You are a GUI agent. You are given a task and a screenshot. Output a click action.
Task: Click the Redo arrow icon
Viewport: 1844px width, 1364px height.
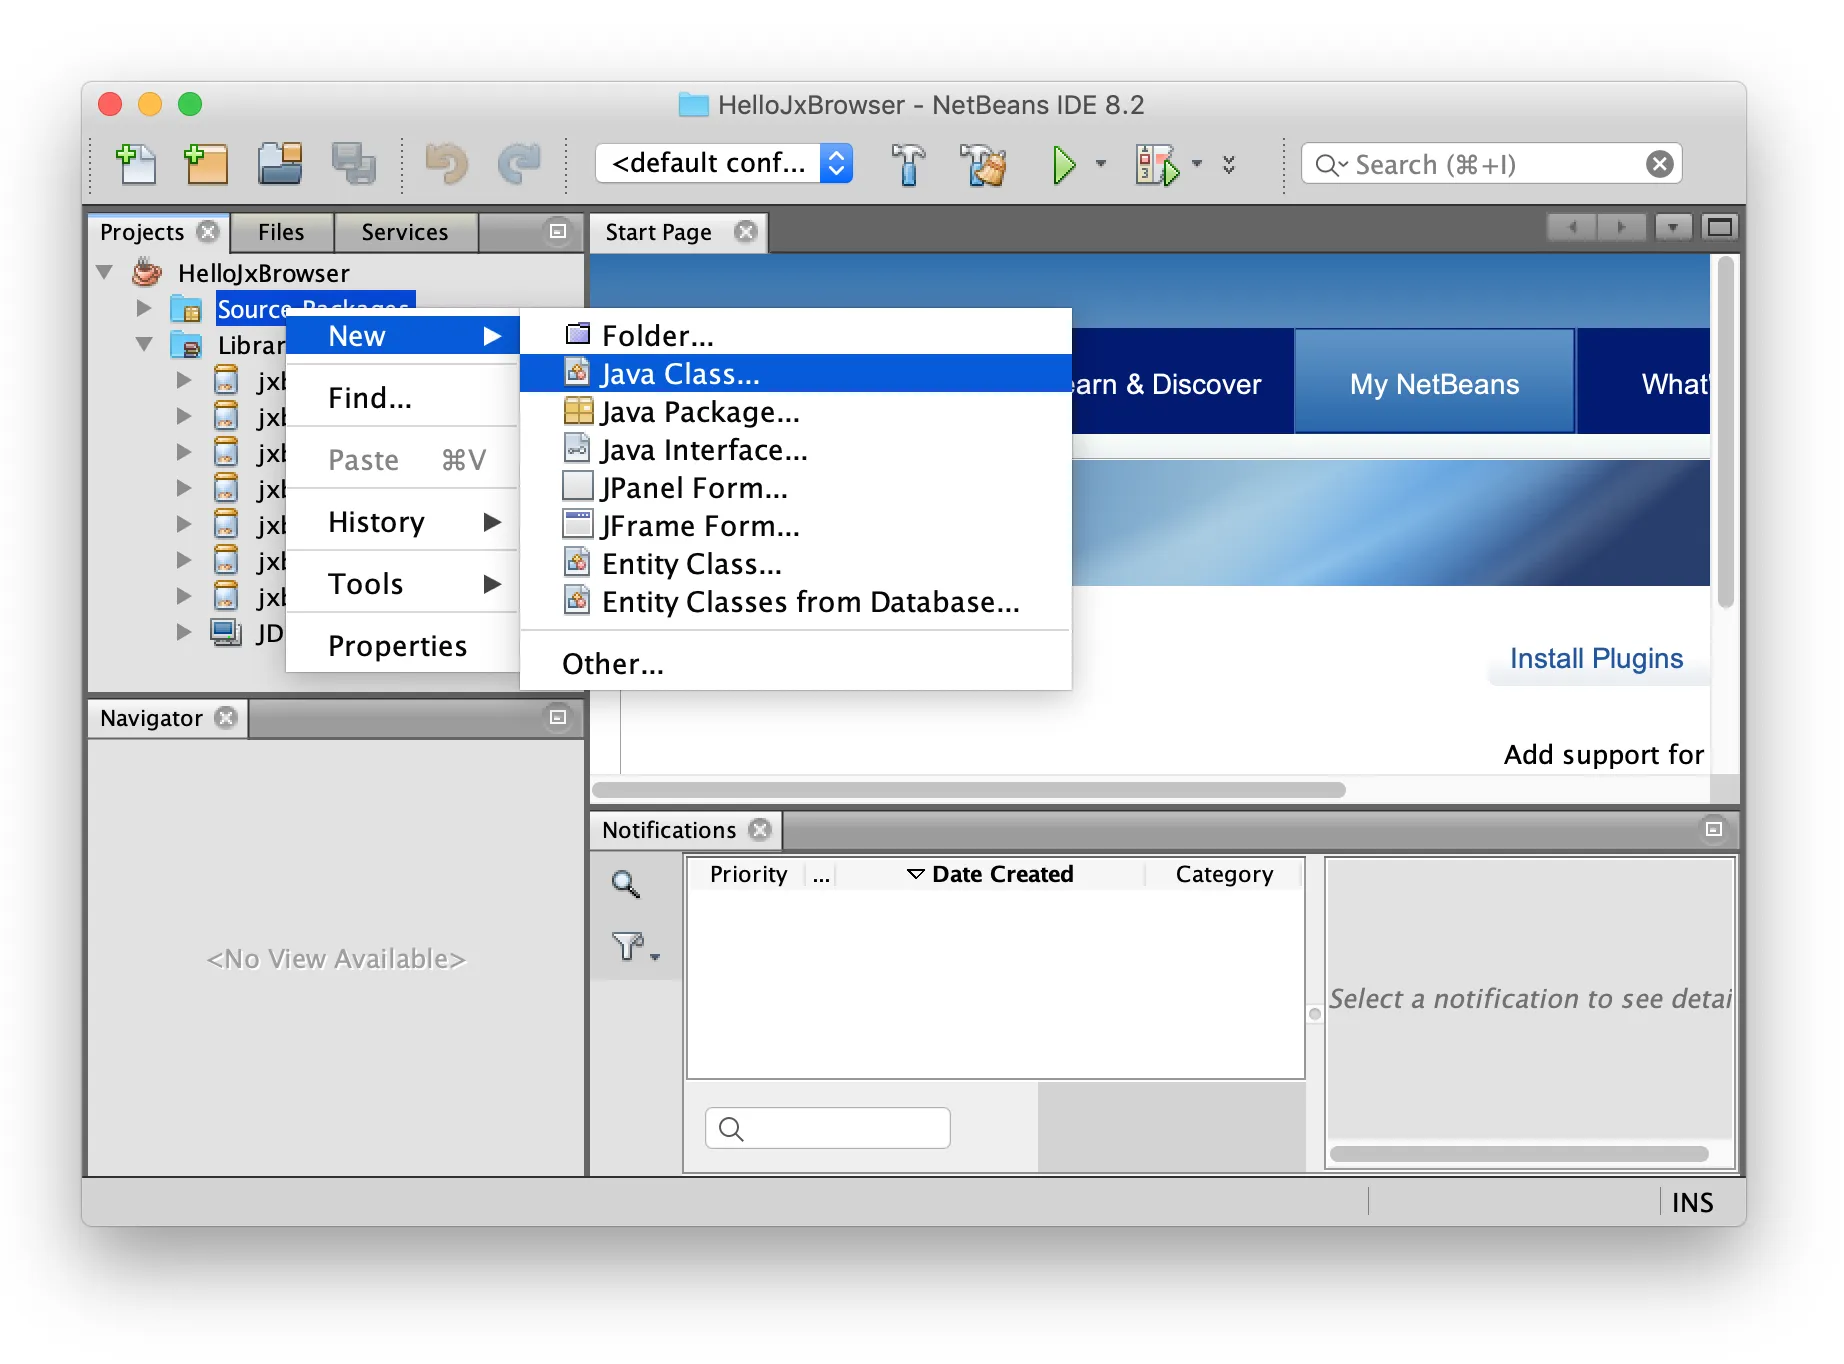point(519,164)
